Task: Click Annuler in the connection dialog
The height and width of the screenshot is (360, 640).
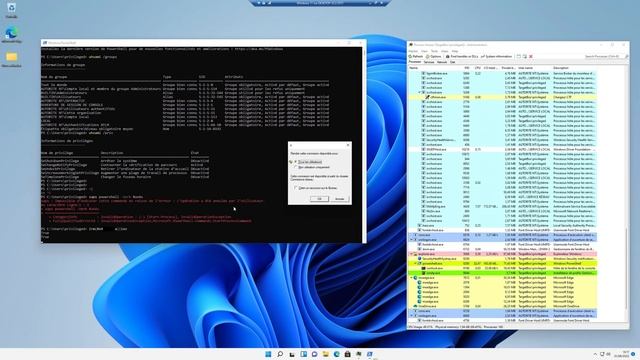Action: coord(340,199)
